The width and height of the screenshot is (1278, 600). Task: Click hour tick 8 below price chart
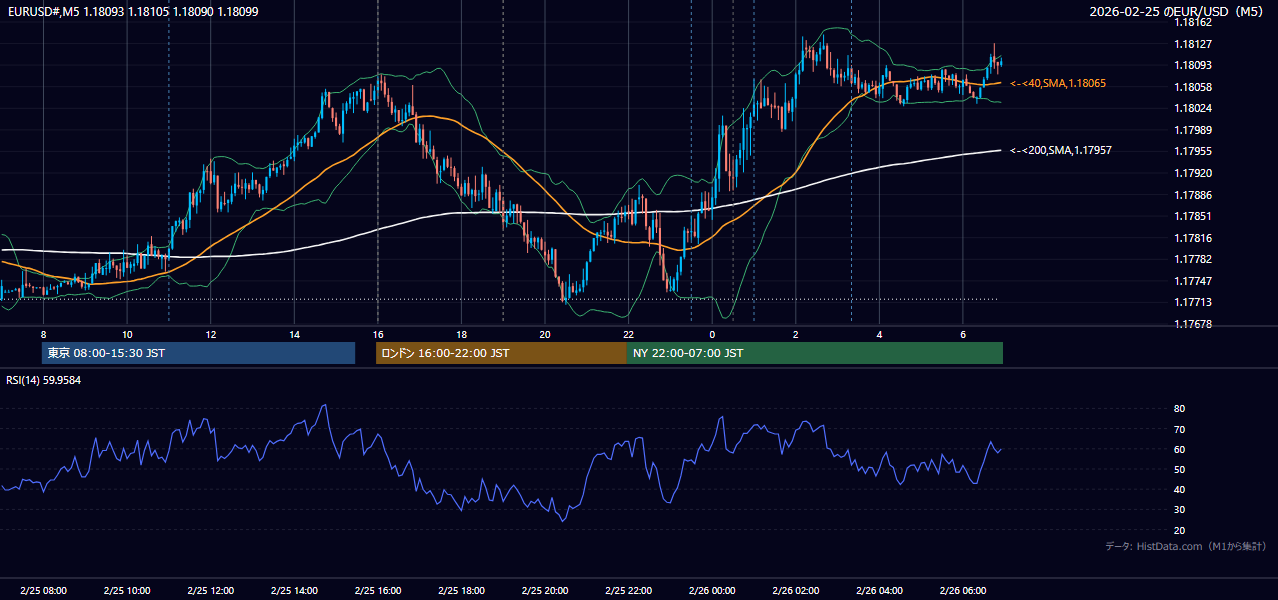point(44,334)
